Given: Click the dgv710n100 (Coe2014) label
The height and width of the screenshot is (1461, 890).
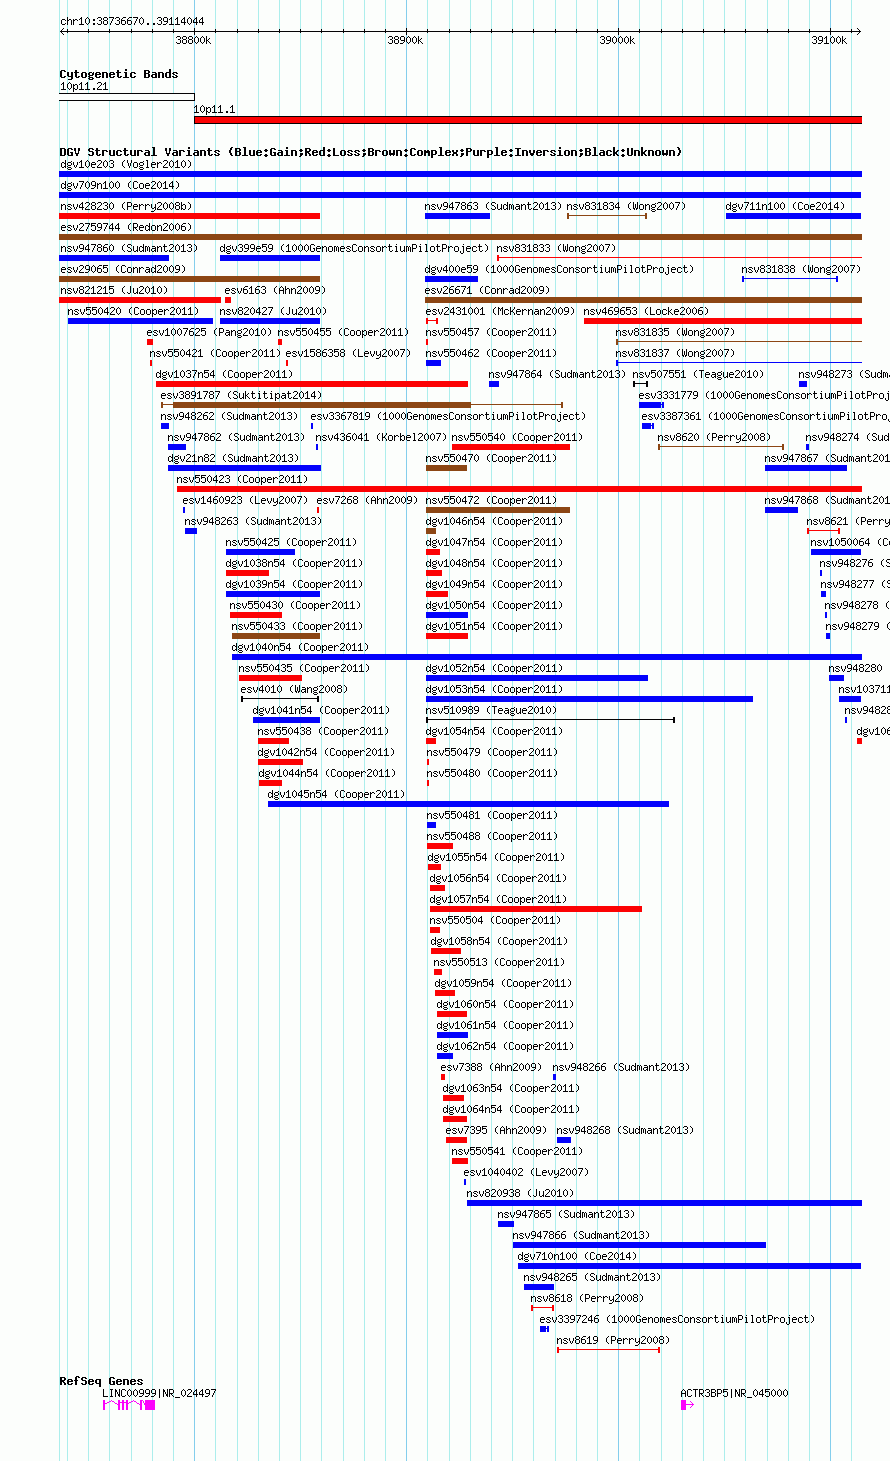Looking at the screenshot, I should click(x=578, y=1256).
